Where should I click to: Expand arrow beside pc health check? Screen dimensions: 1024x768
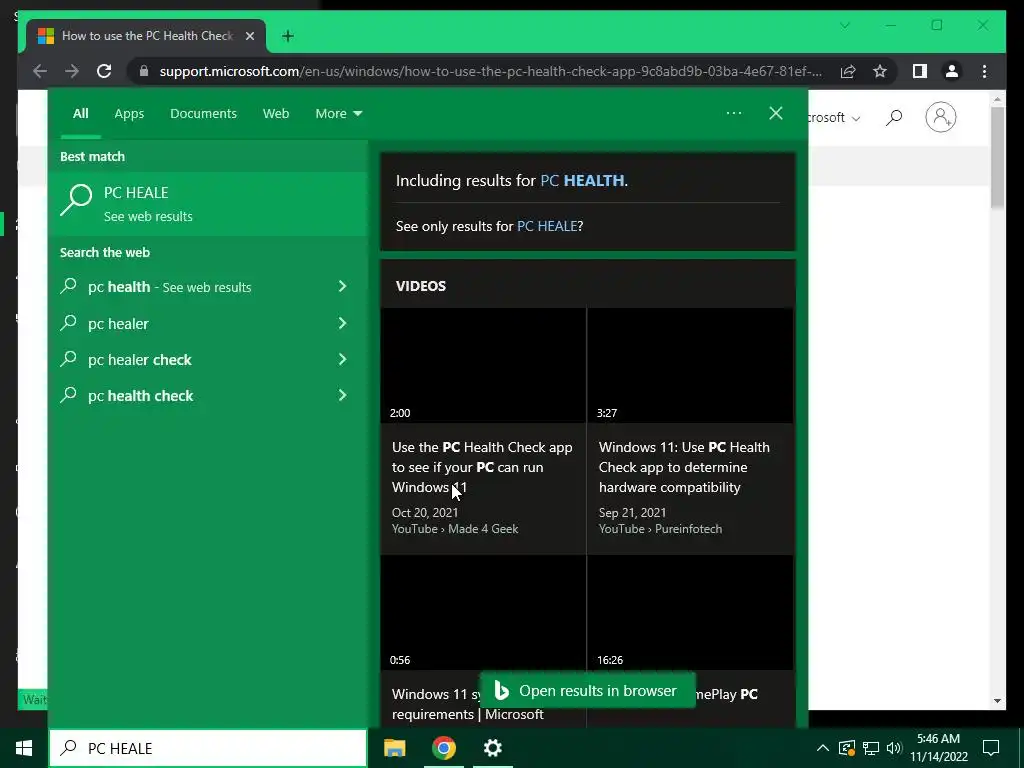click(x=342, y=396)
